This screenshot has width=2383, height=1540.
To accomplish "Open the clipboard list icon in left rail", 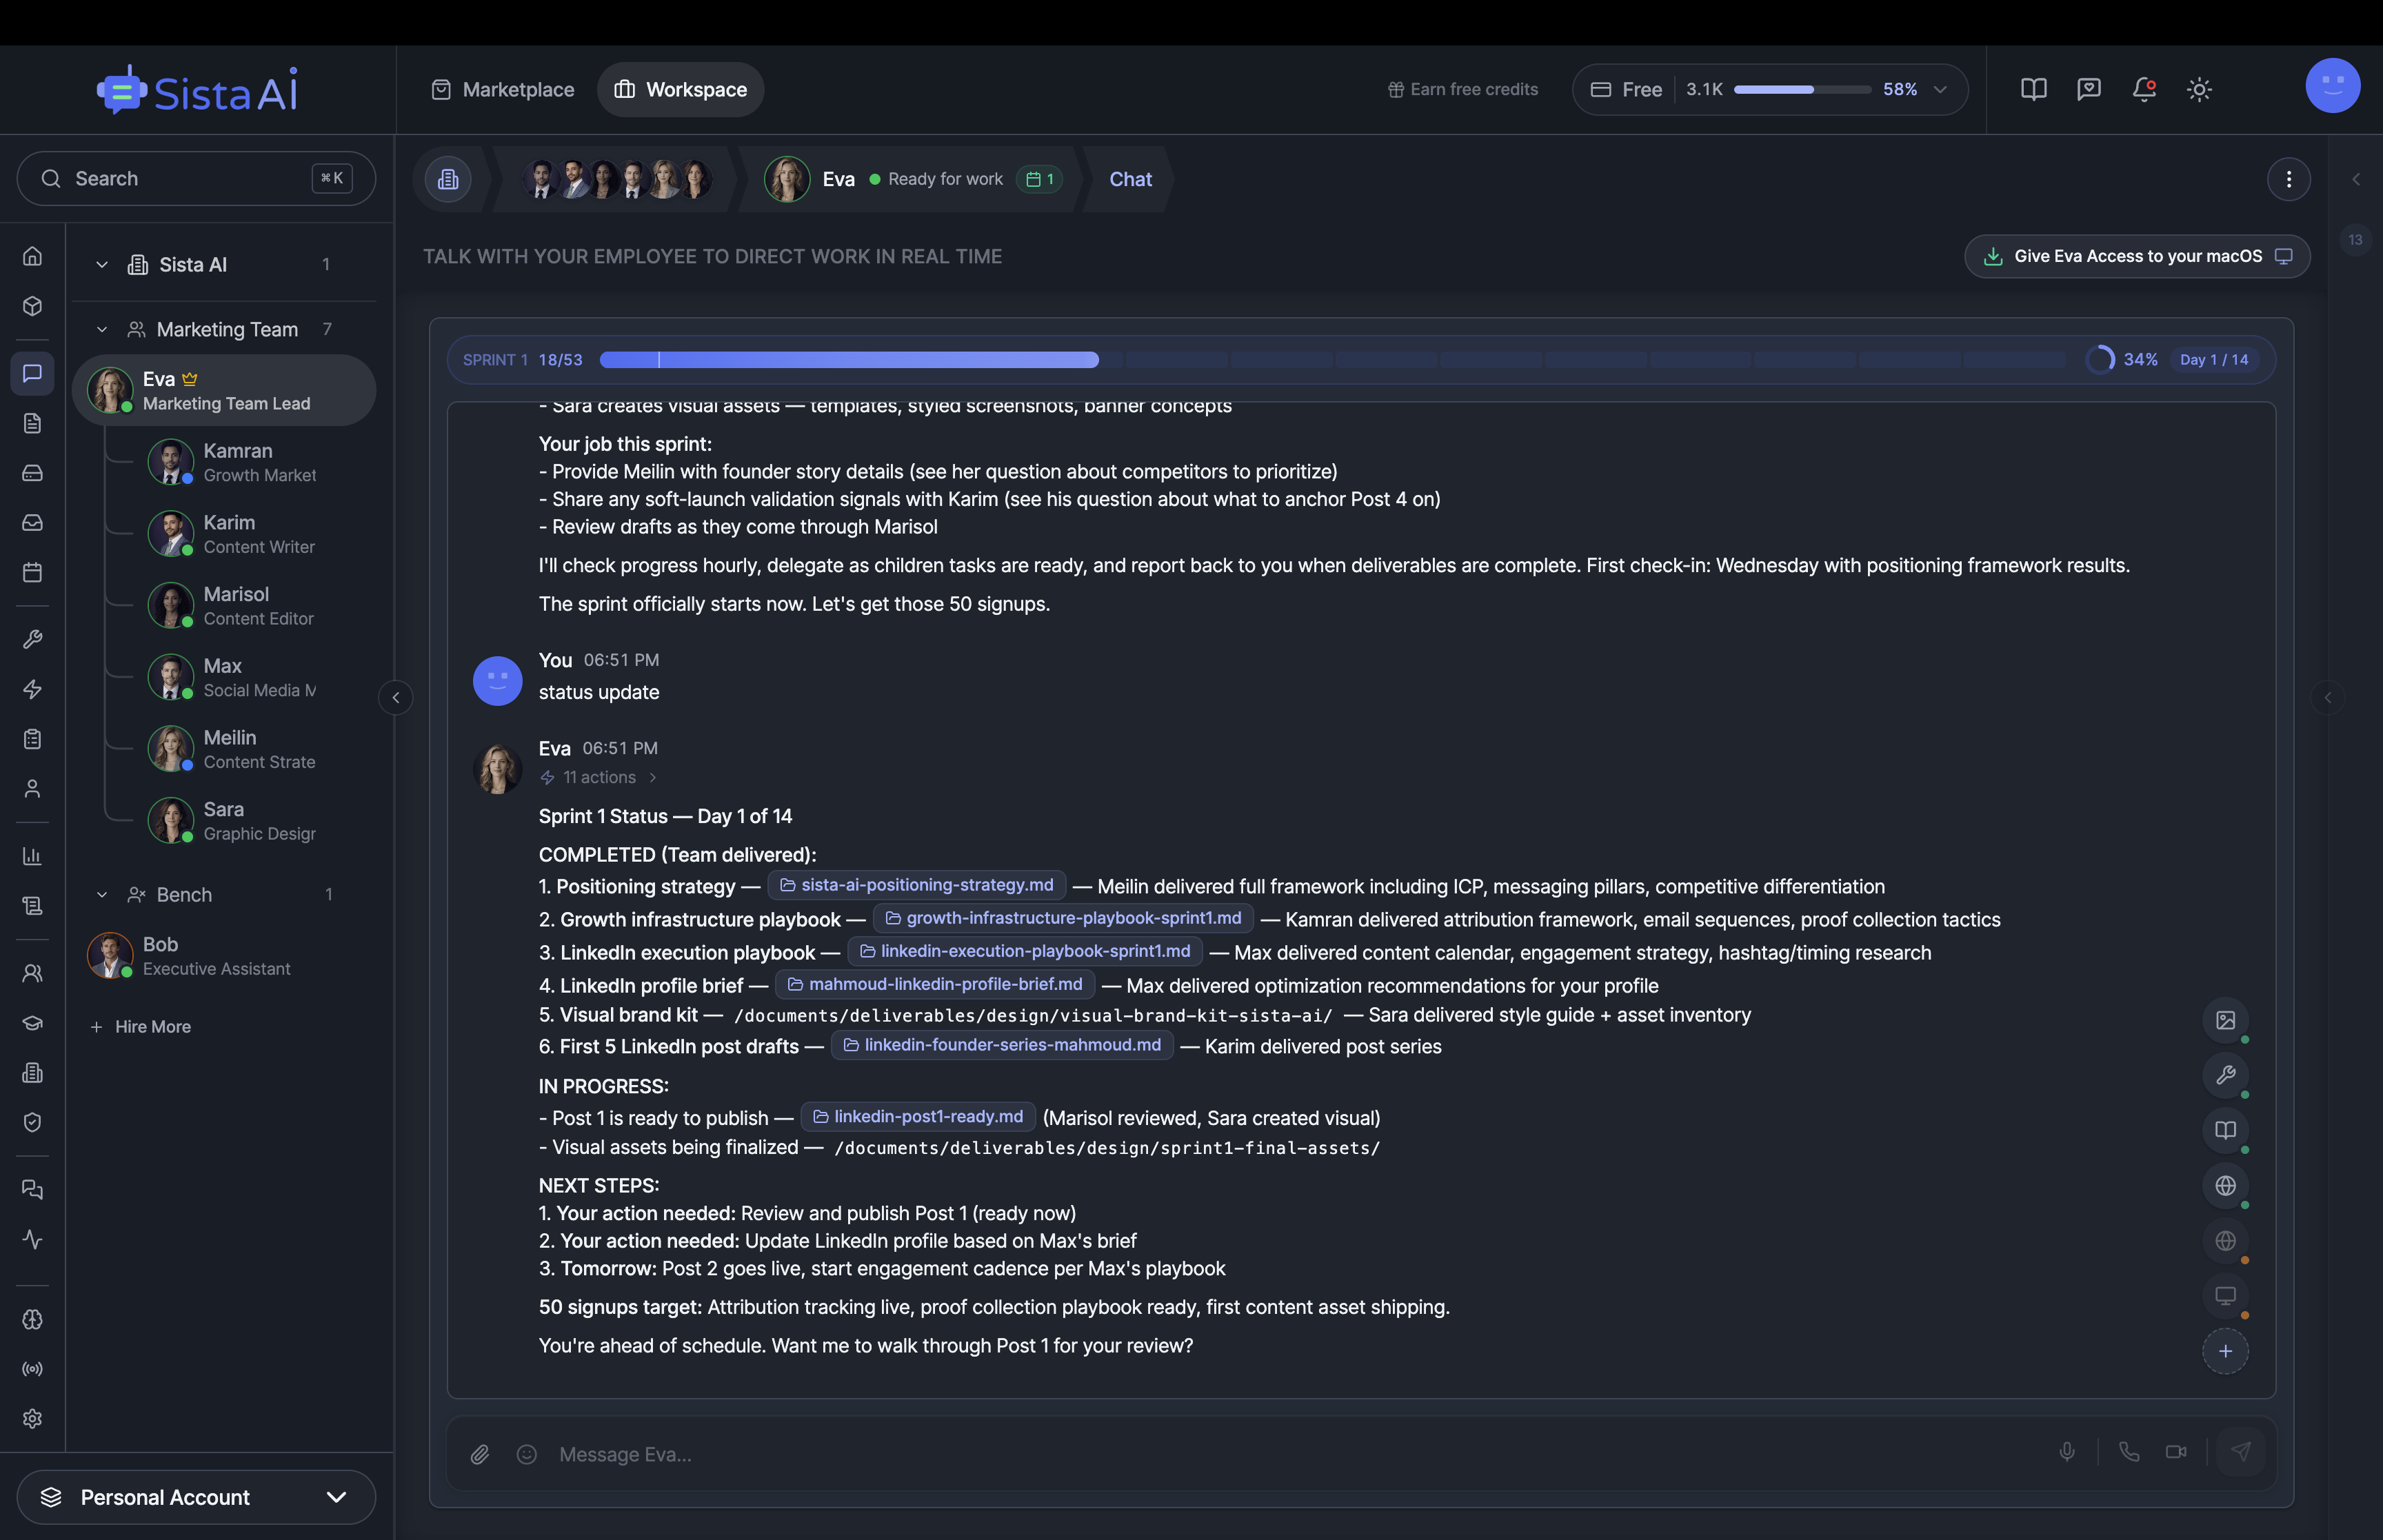I will coord(32,740).
